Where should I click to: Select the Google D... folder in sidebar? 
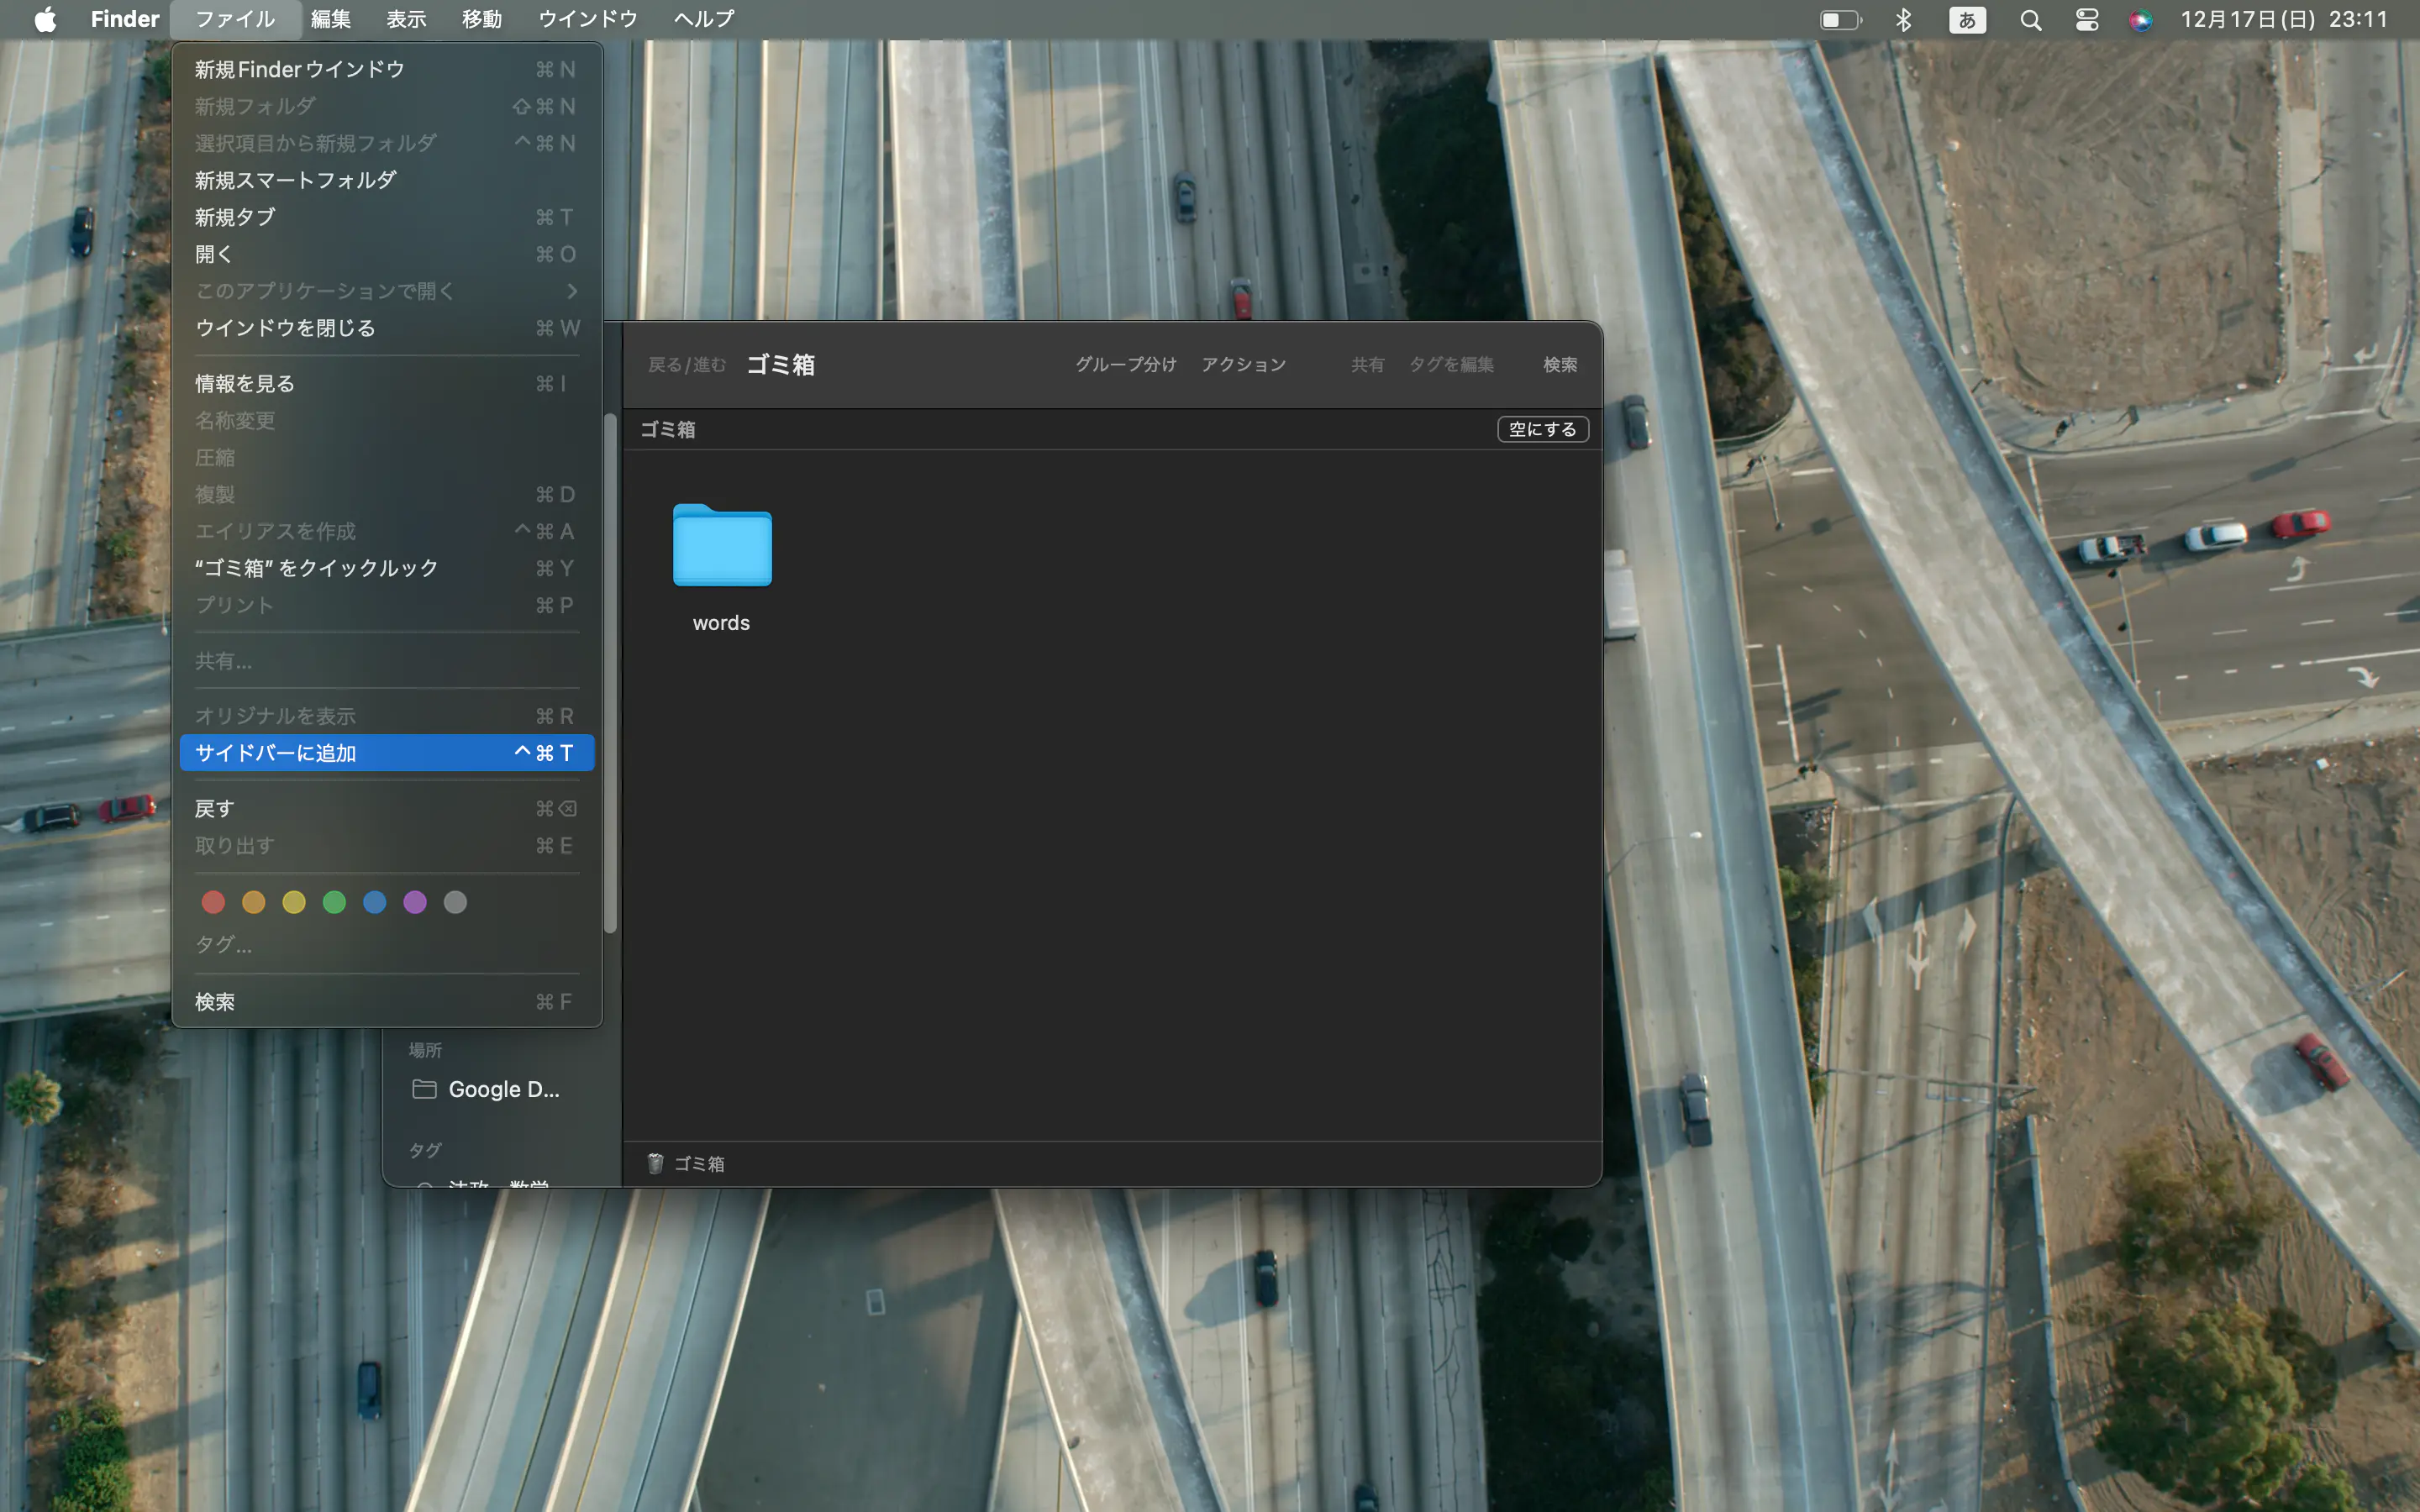[487, 1089]
